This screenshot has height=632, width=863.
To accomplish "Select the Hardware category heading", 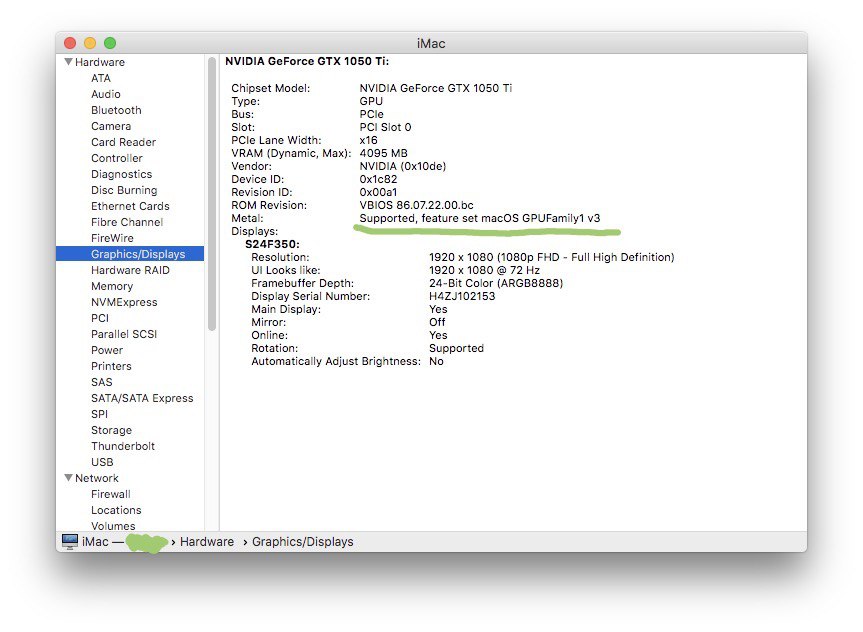I will click(100, 62).
